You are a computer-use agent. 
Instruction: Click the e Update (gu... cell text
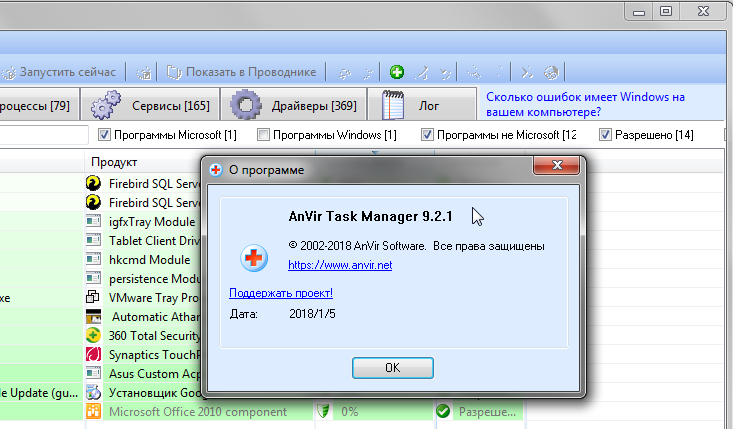point(39,393)
